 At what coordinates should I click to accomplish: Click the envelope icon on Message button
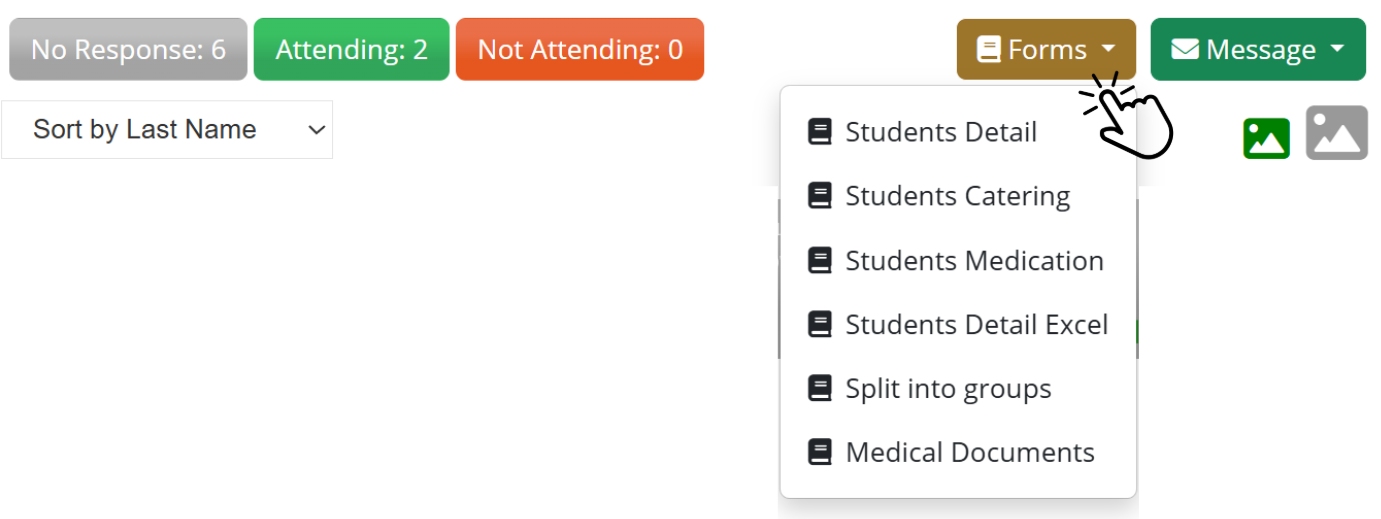(1185, 49)
